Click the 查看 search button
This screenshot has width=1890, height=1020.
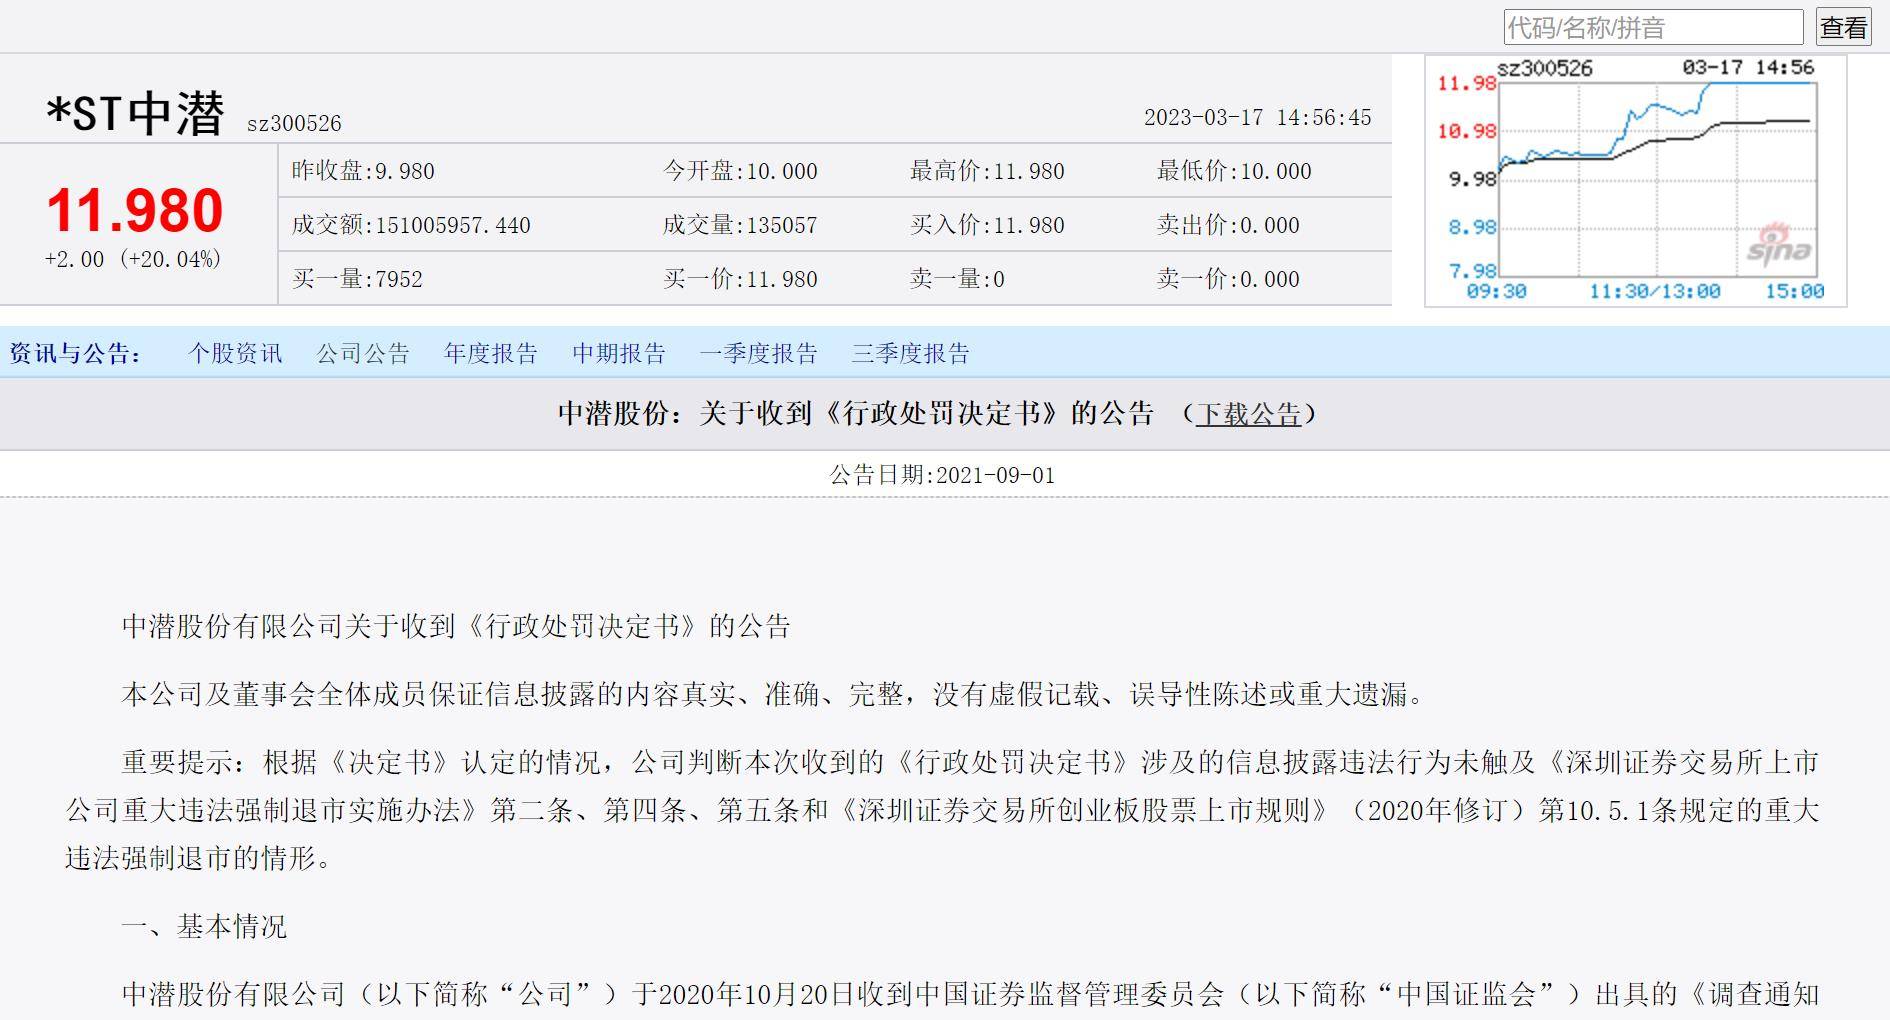1844,27
